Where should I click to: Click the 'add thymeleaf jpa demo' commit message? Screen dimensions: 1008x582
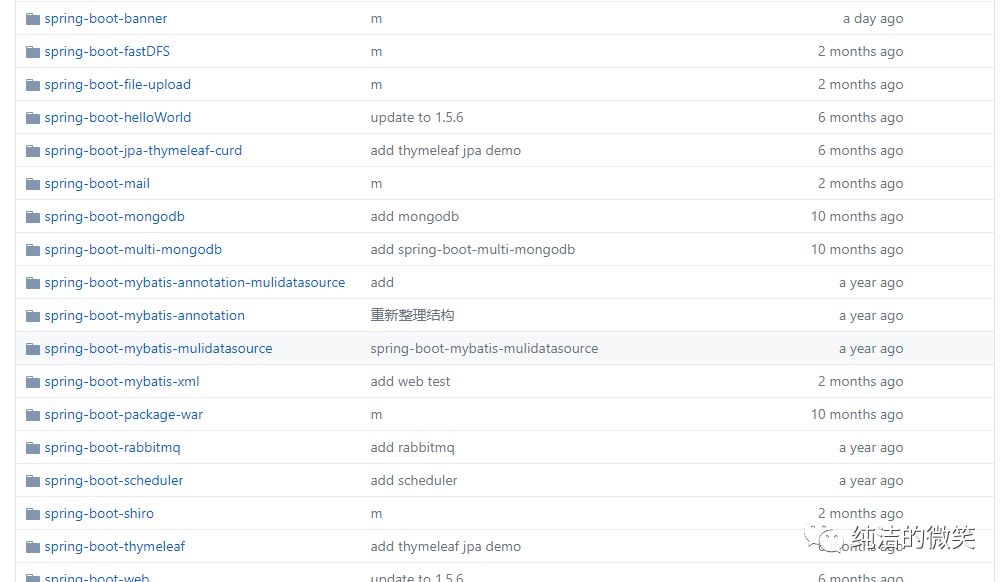444,150
